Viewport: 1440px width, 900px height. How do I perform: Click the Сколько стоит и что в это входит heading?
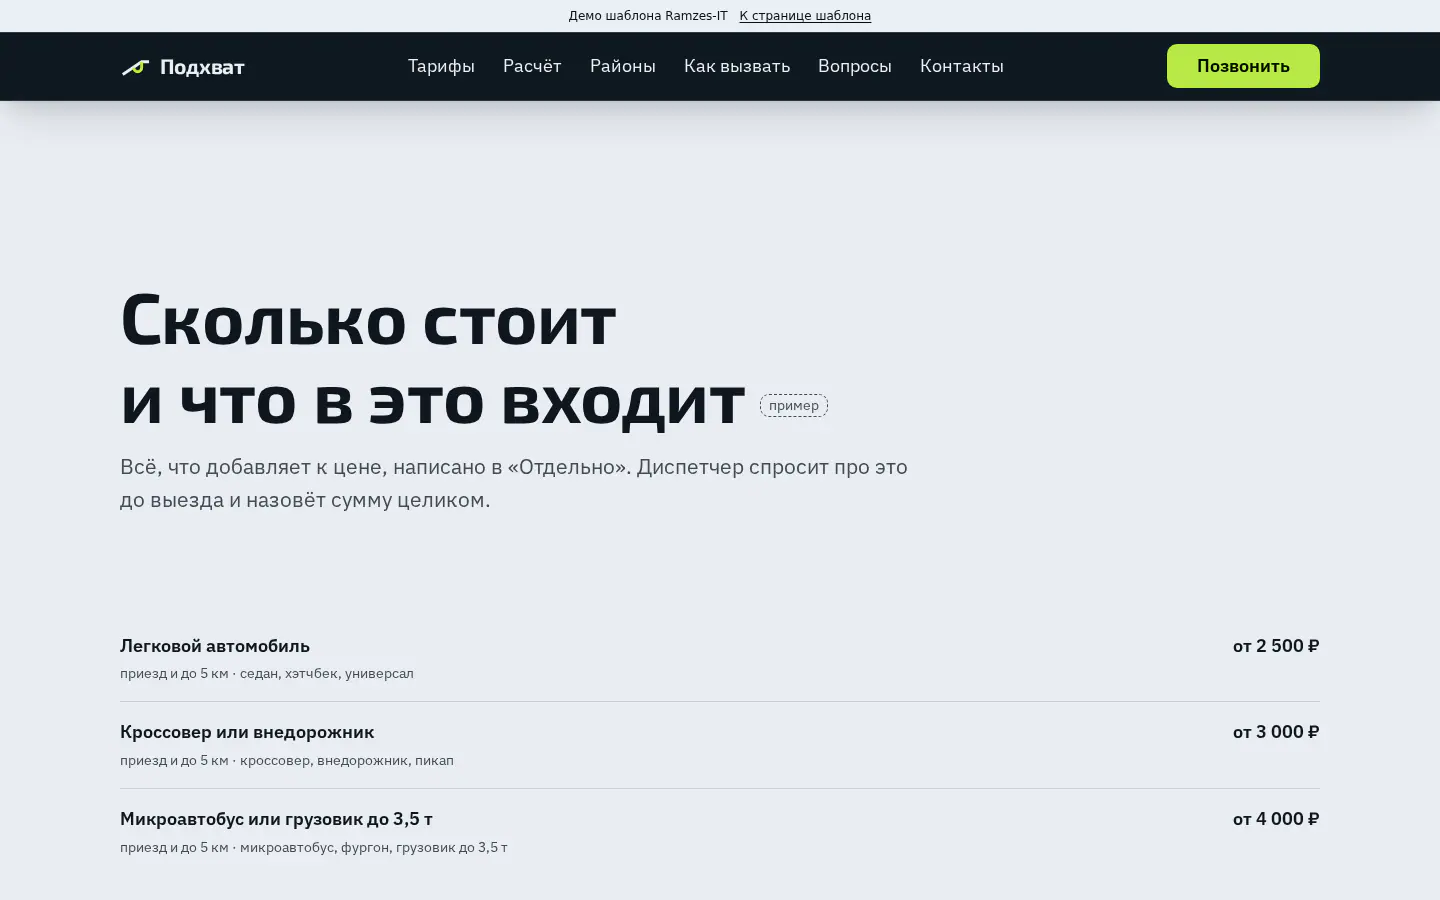[x=432, y=360]
